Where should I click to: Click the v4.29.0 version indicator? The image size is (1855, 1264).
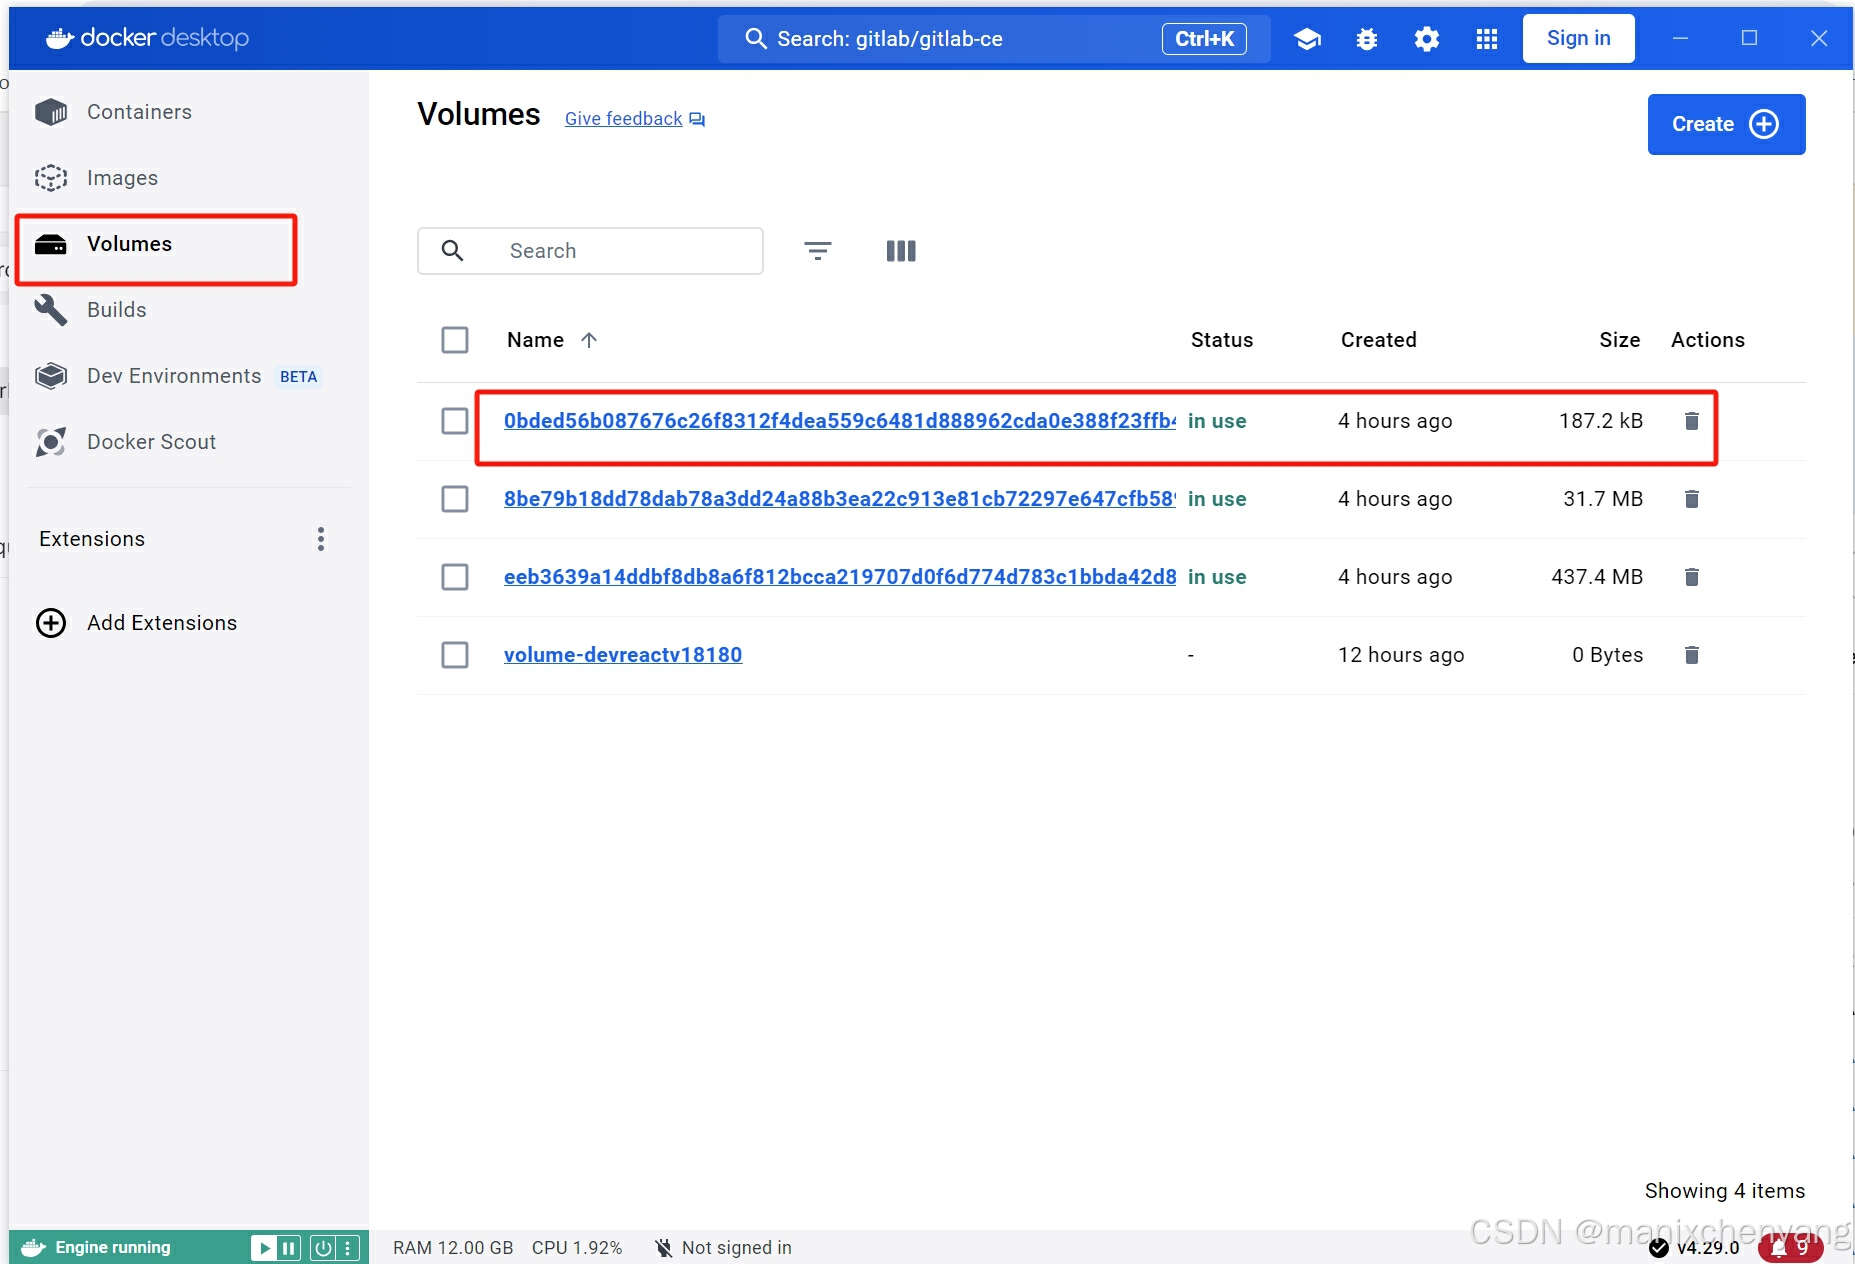1695,1248
